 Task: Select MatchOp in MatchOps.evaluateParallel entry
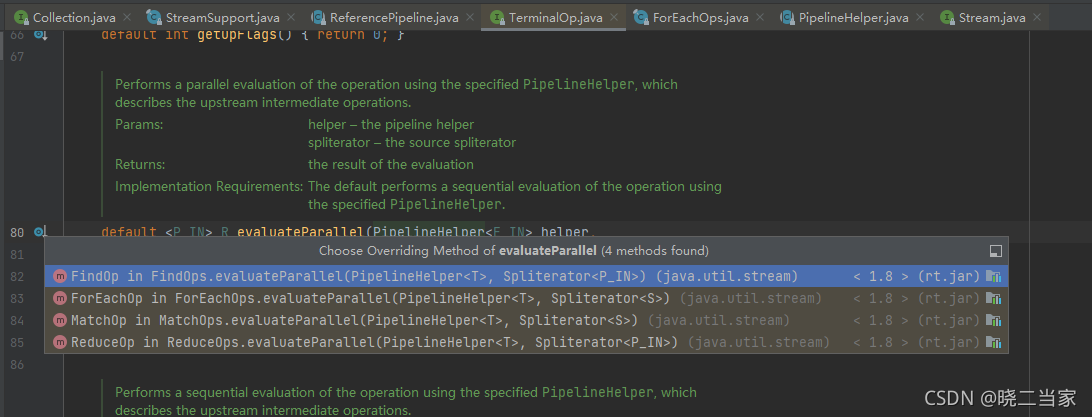click(x=526, y=320)
